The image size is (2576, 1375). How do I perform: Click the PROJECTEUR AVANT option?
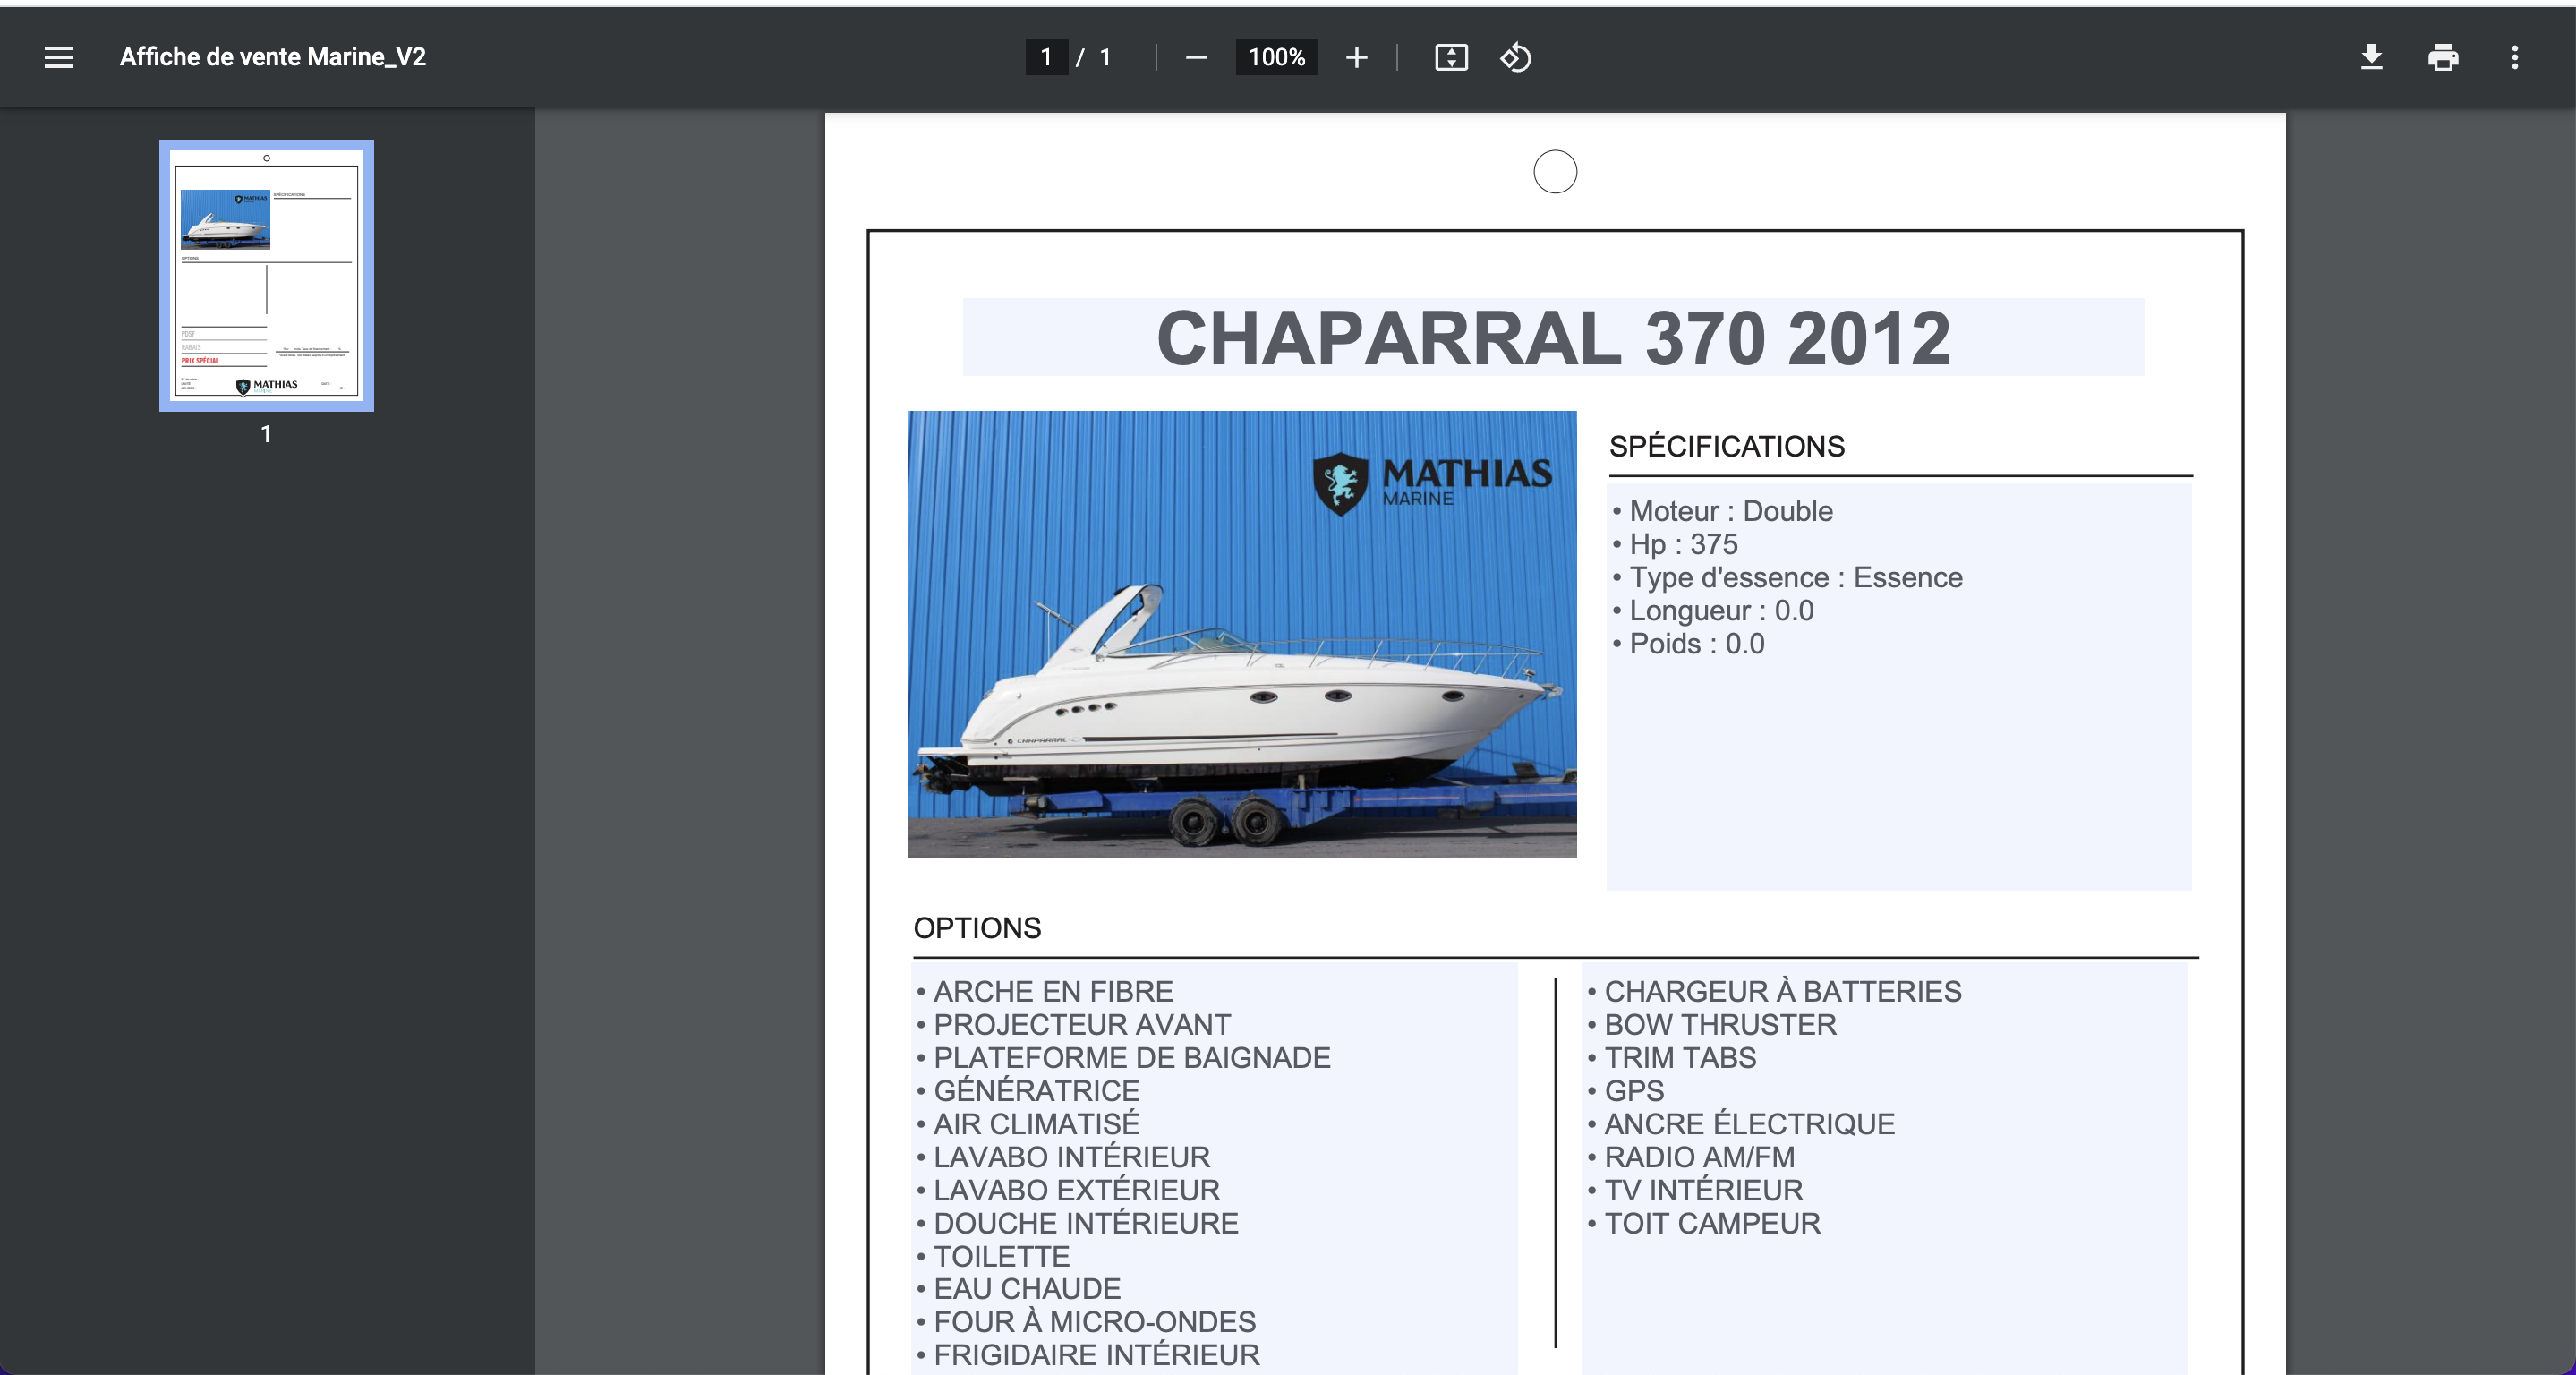[x=1074, y=1024]
